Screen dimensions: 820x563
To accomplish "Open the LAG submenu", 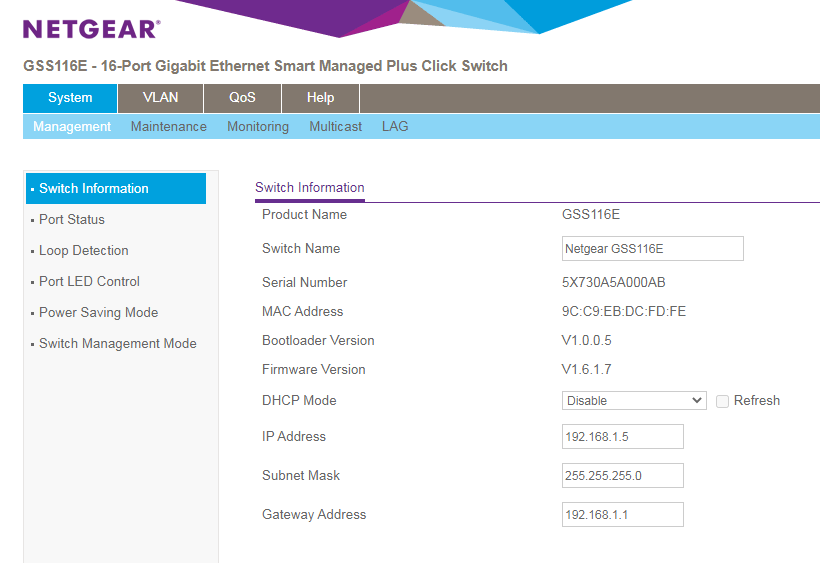I will pos(395,127).
